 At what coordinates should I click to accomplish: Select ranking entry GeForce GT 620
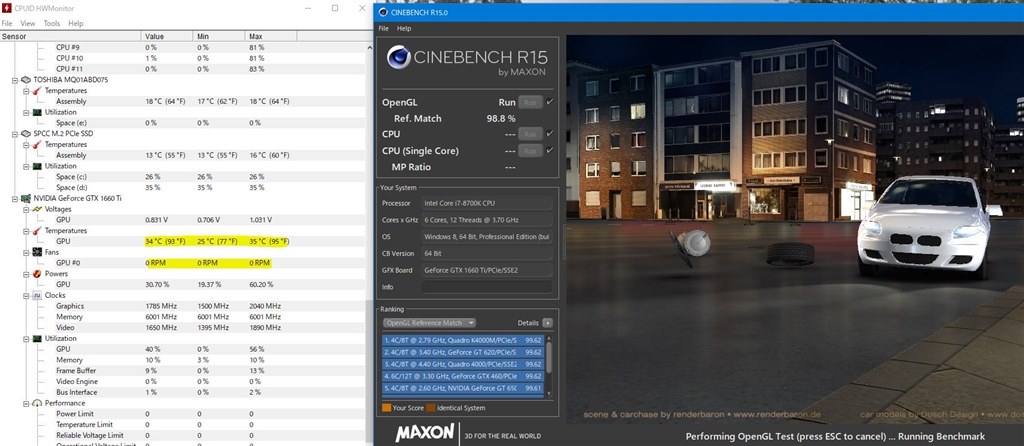coord(463,352)
